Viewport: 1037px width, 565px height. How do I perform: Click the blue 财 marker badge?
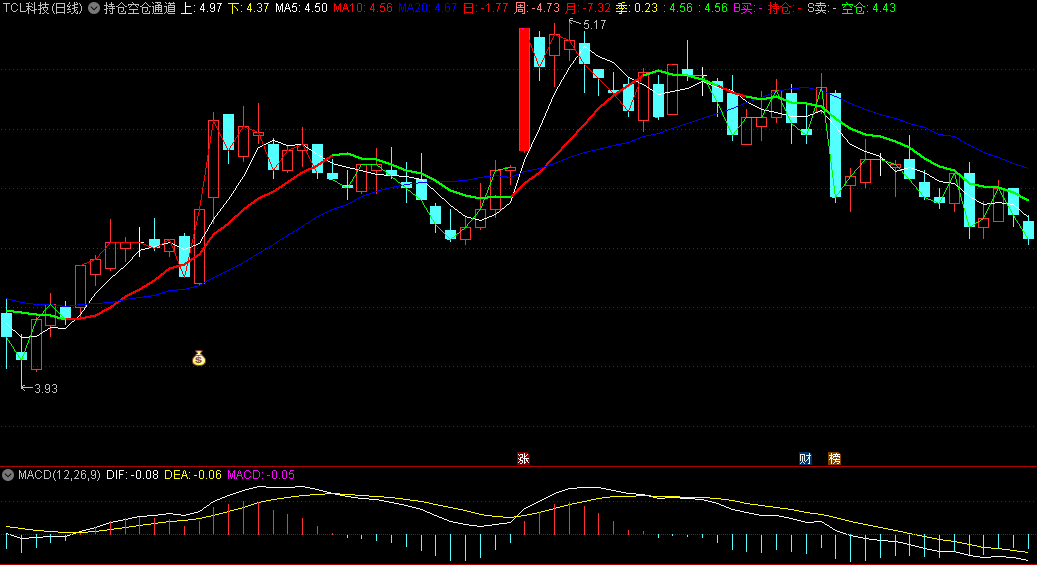click(x=805, y=458)
